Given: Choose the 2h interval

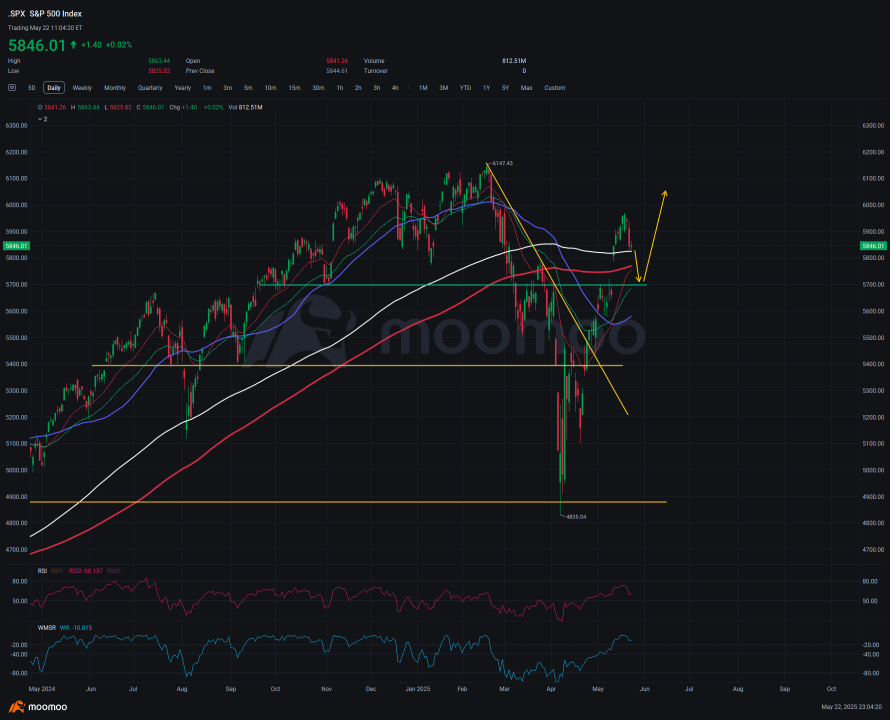Looking at the screenshot, I should (358, 88).
